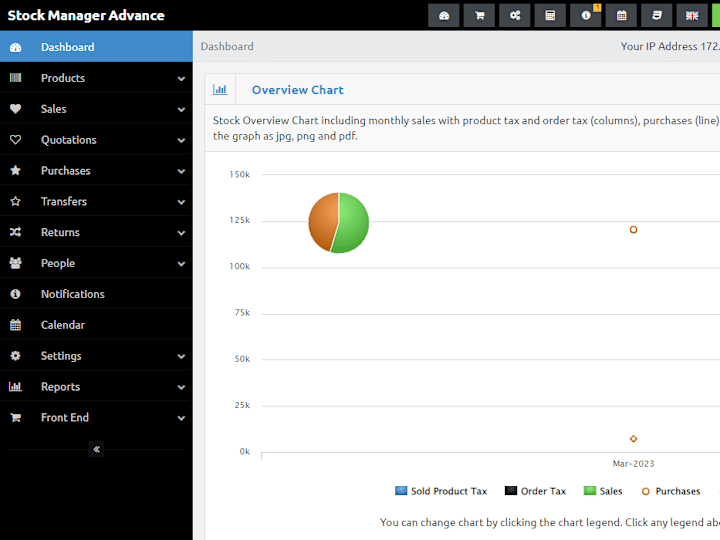Click the Overview Chart bar-graph icon
The image size is (720, 540).
pos(220,90)
